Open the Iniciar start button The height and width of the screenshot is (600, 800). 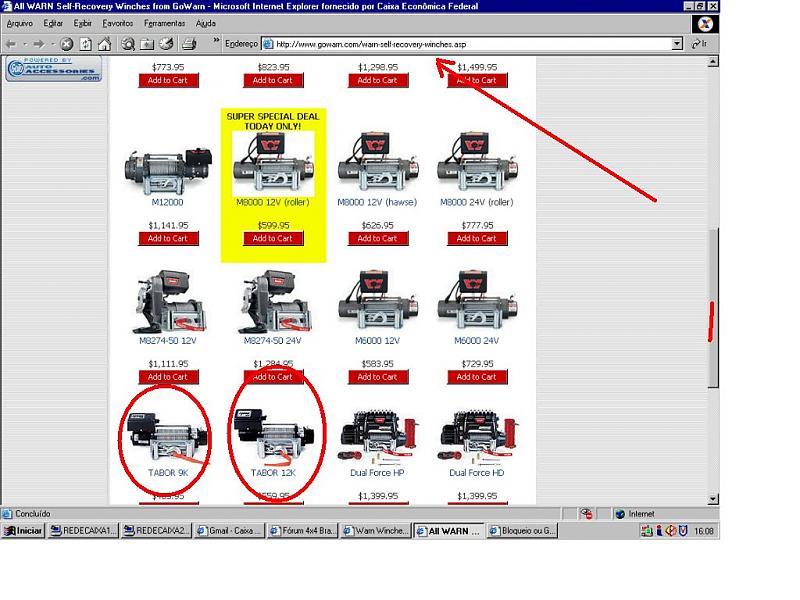[x=23, y=531]
